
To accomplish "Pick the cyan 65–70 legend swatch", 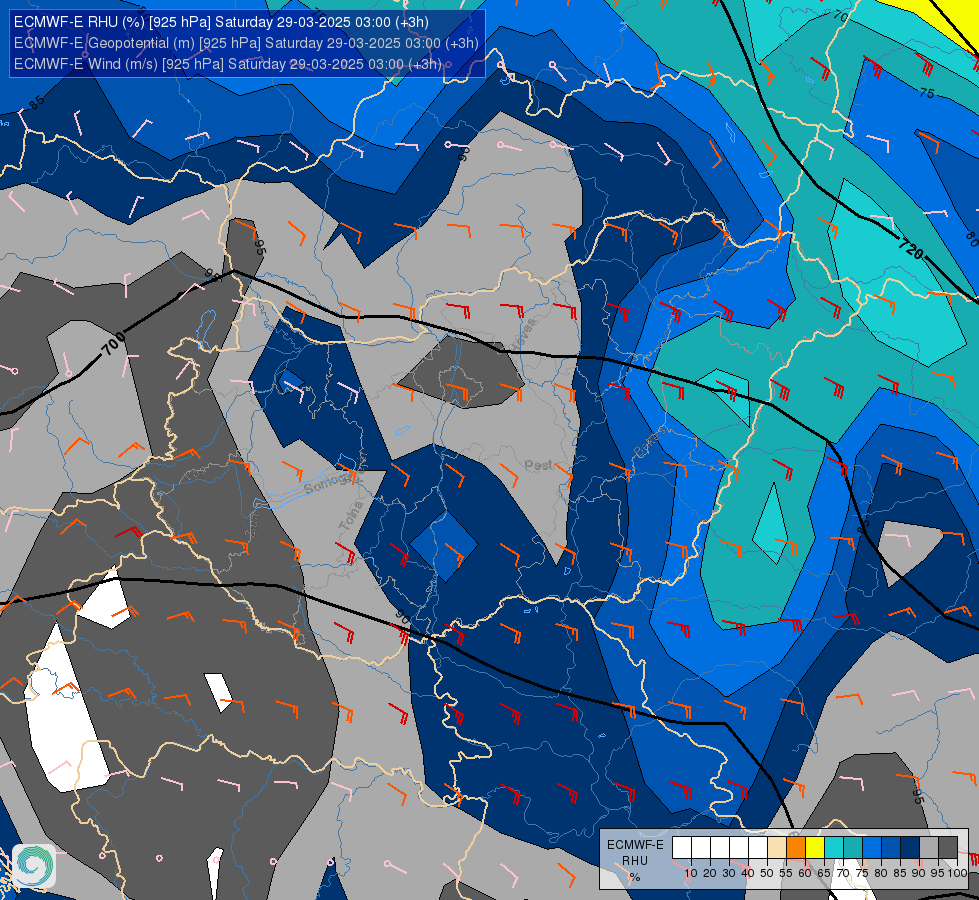I will 834,848.
